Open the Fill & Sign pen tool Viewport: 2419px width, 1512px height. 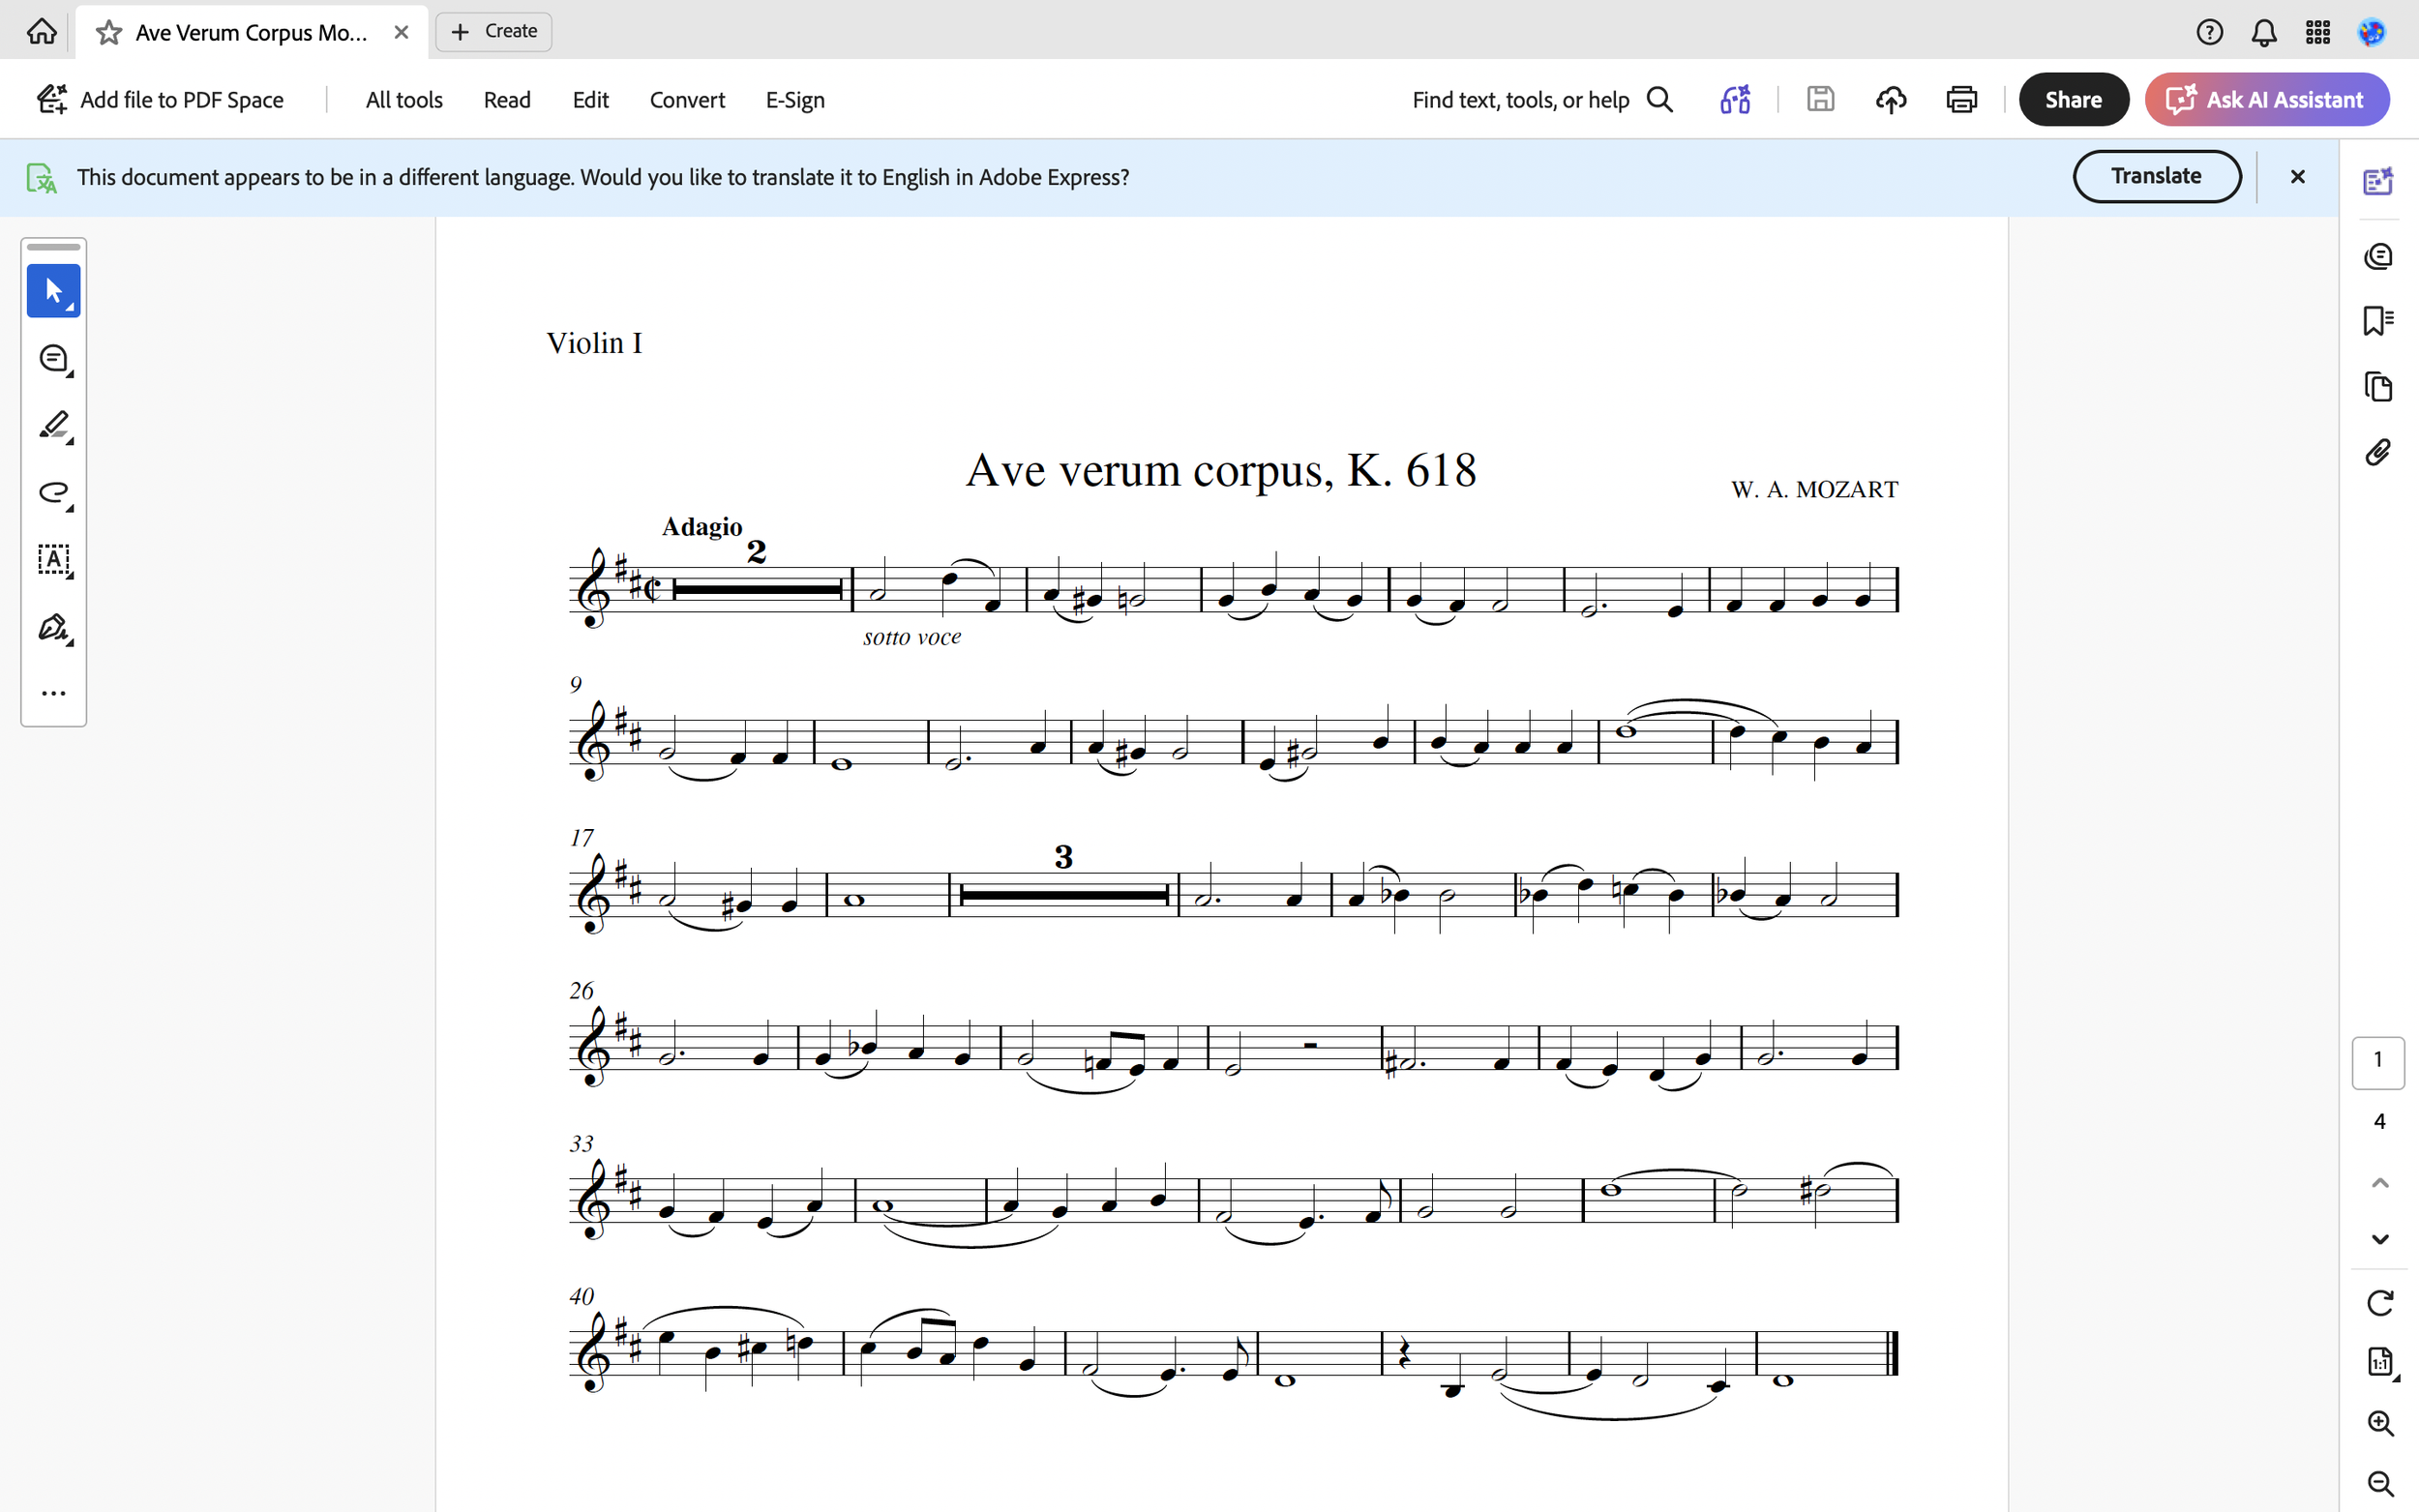(54, 628)
